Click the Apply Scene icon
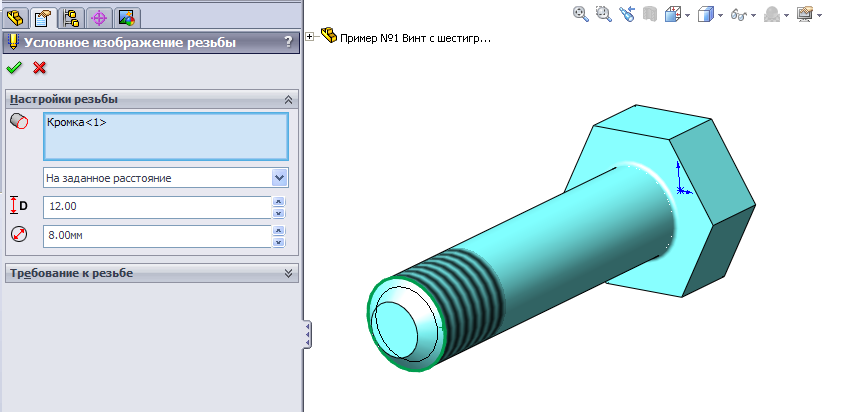 pos(772,15)
